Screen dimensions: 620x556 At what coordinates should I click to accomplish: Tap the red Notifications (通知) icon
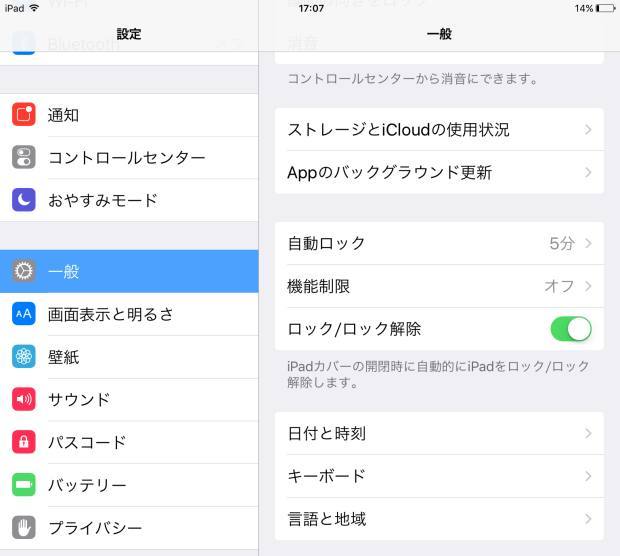click(24, 115)
